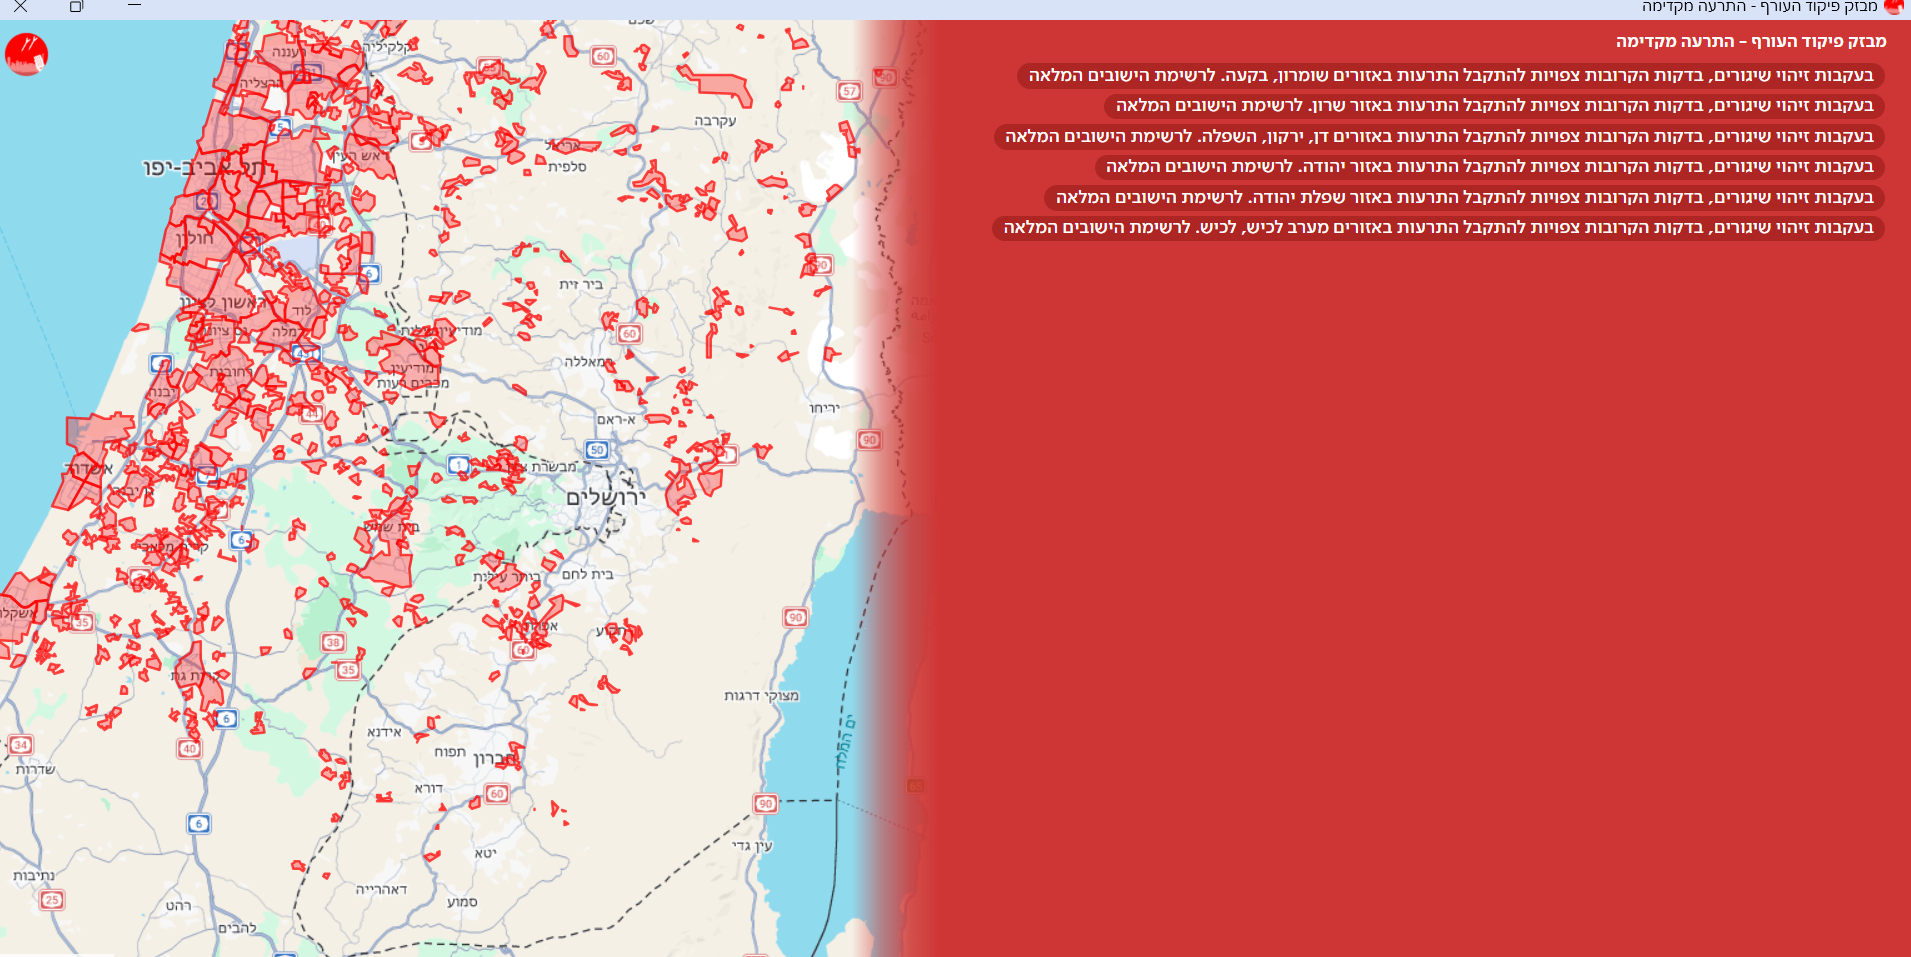Screen dimensions: 1911x957
Task: Click the Route 25 road shield
Action: tap(52, 900)
